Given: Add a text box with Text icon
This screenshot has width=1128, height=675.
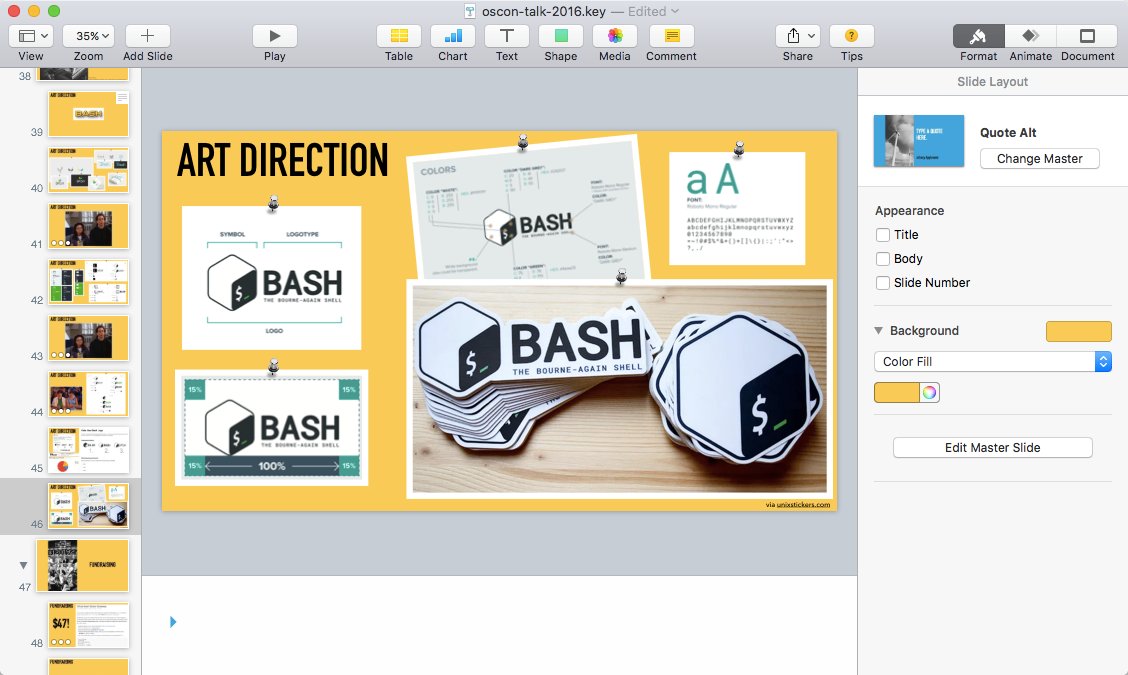Looking at the screenshot, I should (506, 36).
